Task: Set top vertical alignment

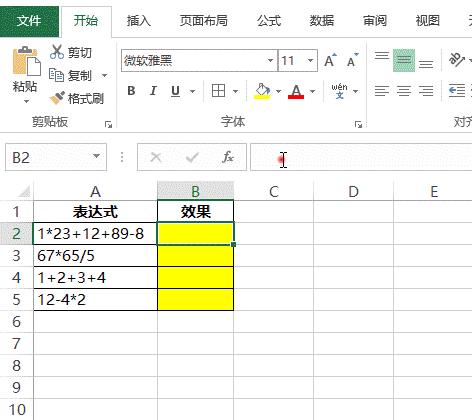Action: point(382,56)
